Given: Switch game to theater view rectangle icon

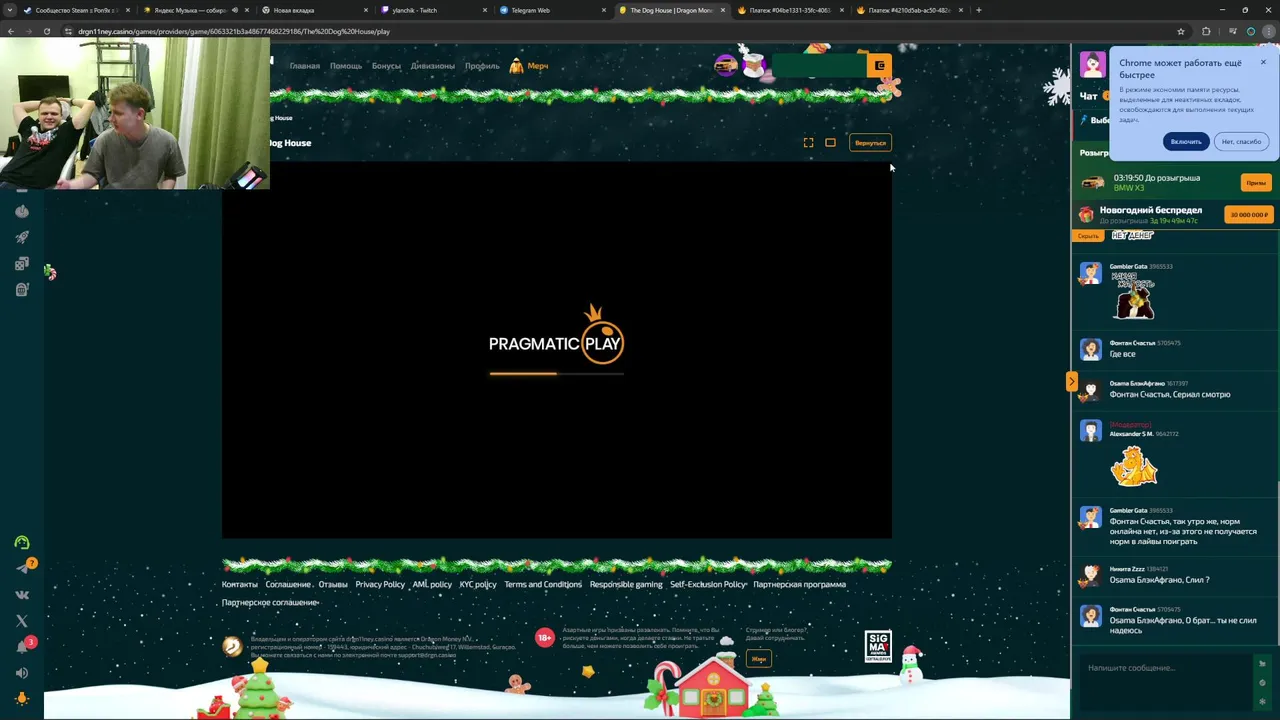Looking at the screenshot, I should (x=830, y=143).
